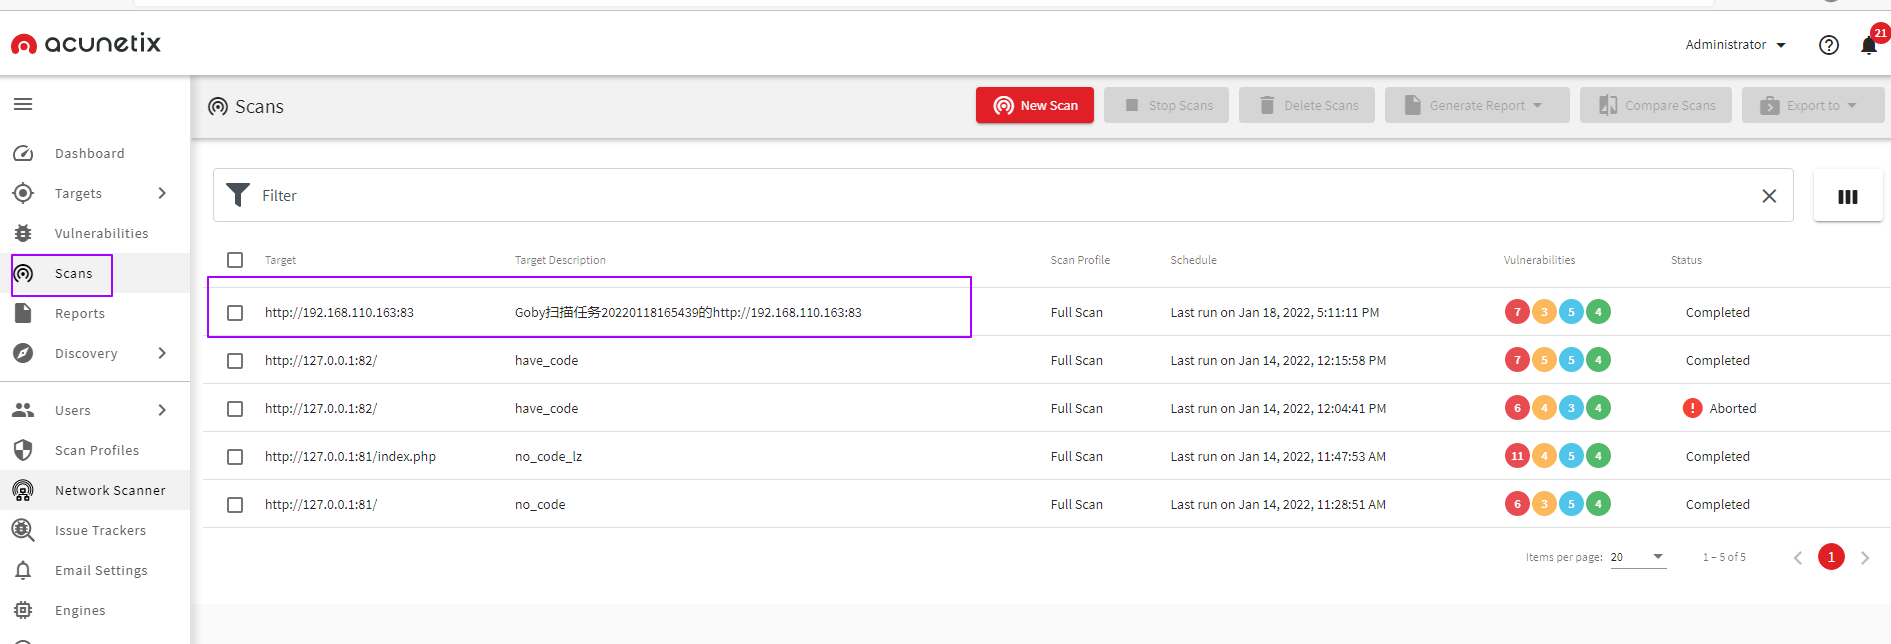Click the Scan Profiles shield icon
The width and height of the screenshot is (1891, 644).
click(x=23, y=450)
